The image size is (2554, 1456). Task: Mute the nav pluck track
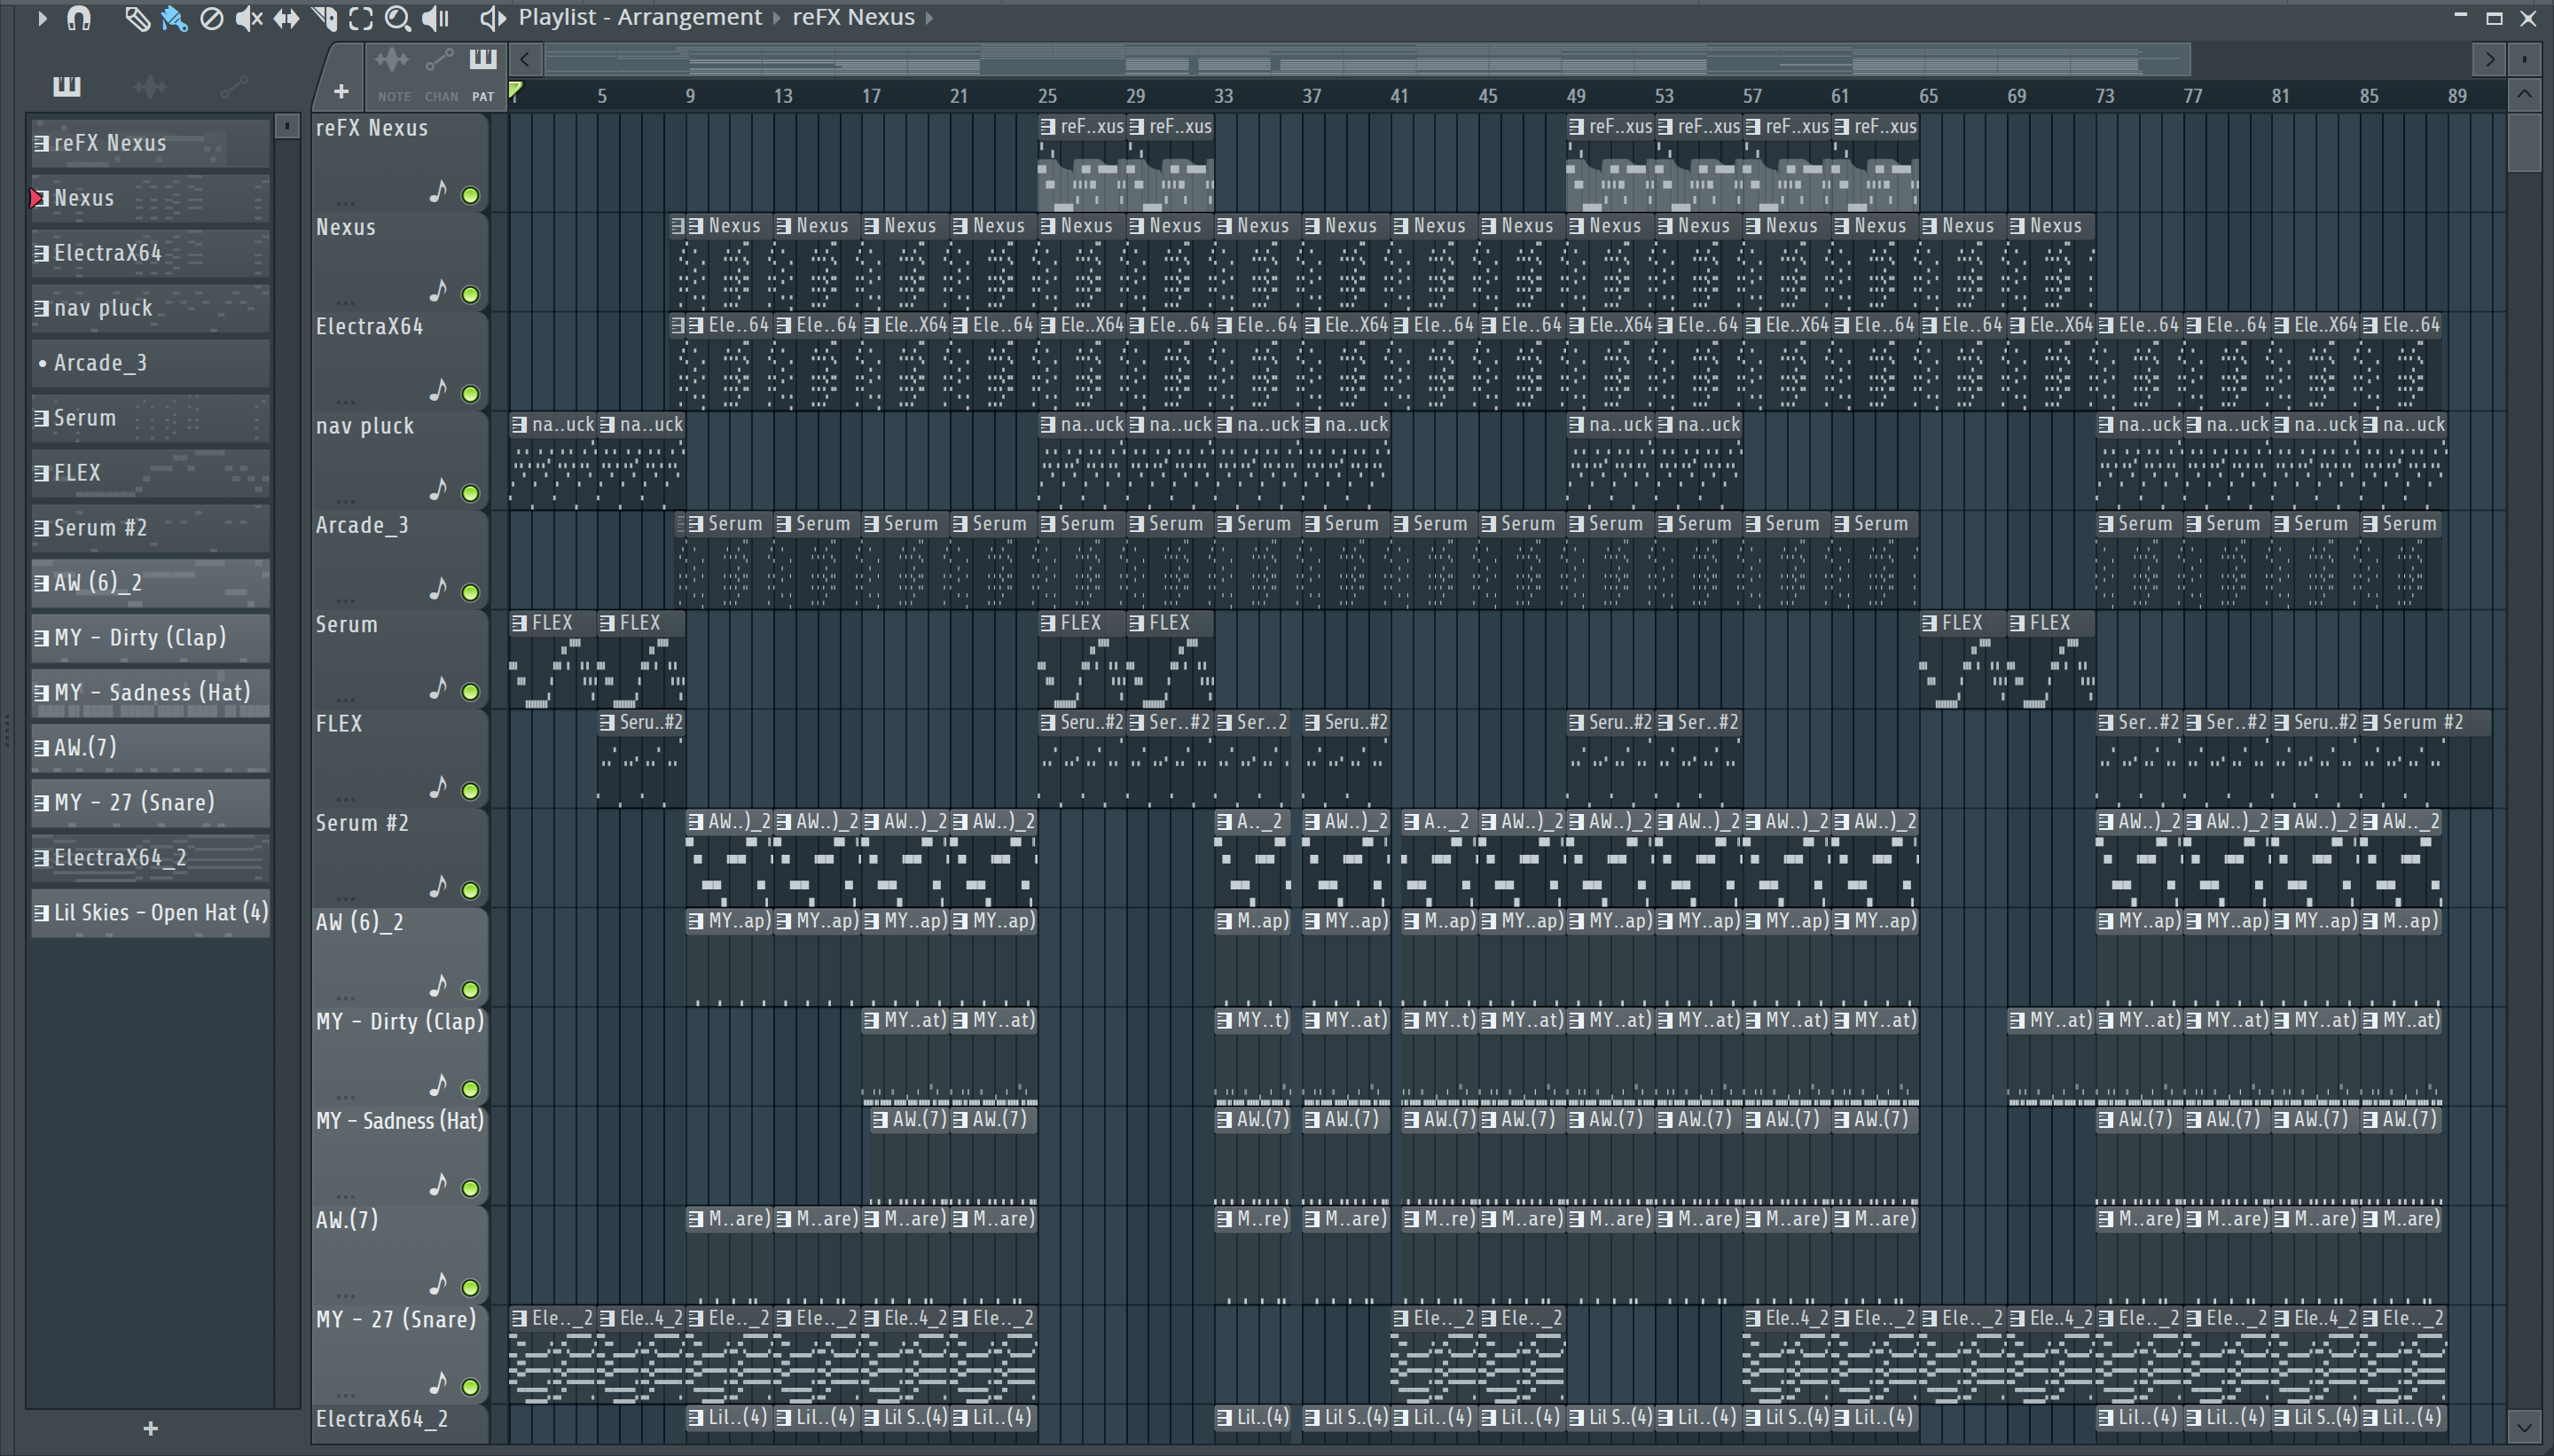tap(470, 493)
